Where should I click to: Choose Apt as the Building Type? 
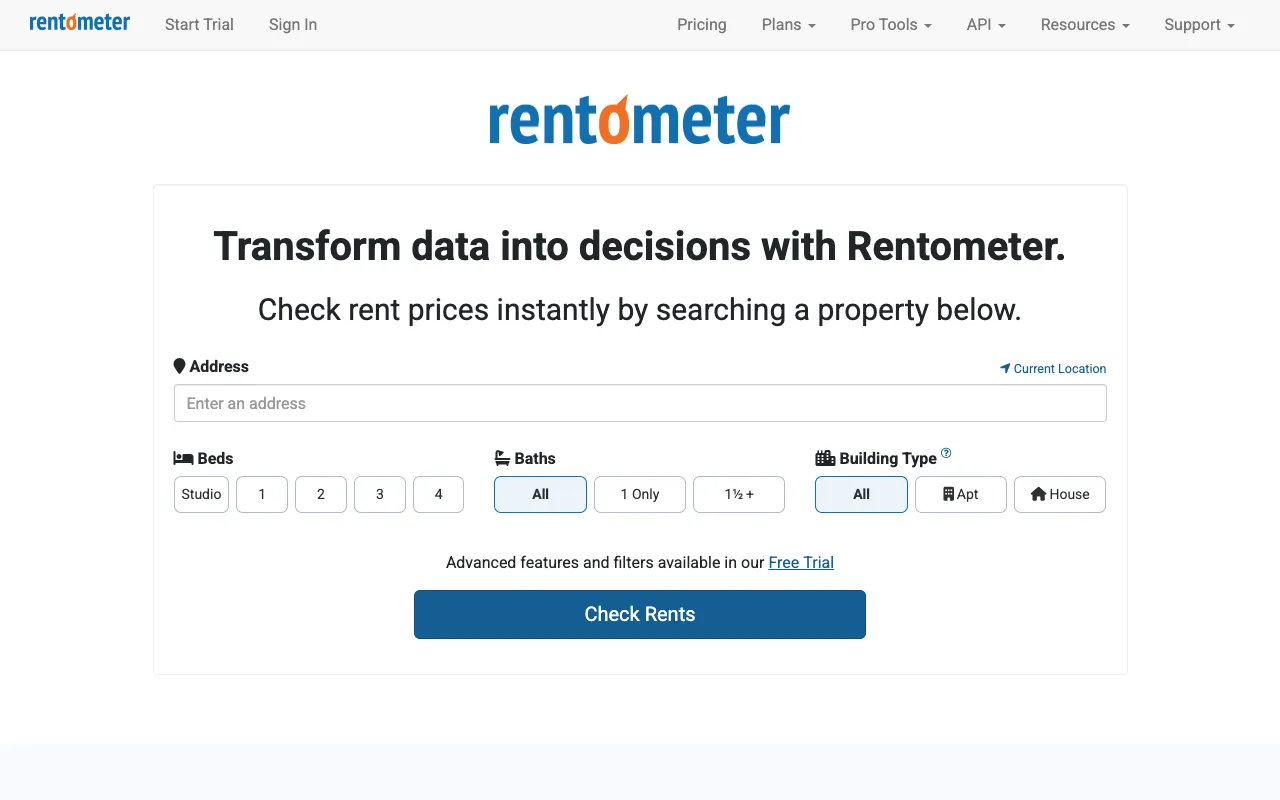click(960, 494)
